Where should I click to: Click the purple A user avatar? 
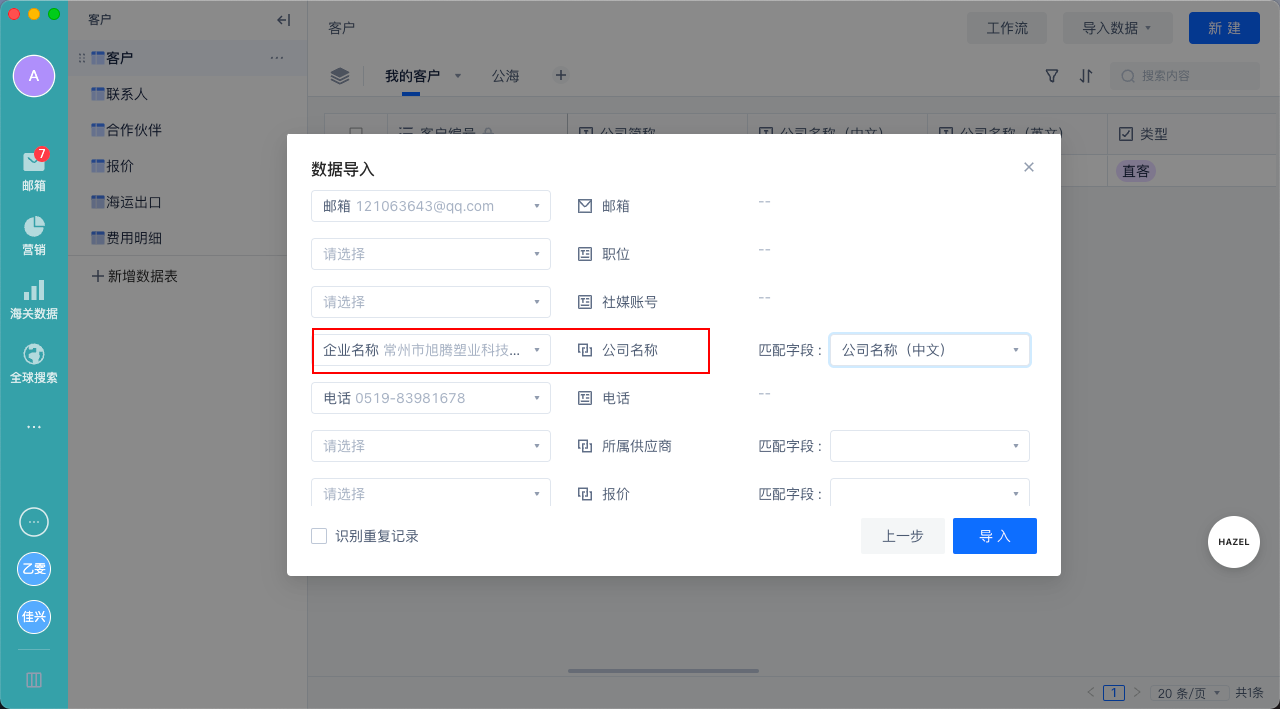(x=34, y=76)
